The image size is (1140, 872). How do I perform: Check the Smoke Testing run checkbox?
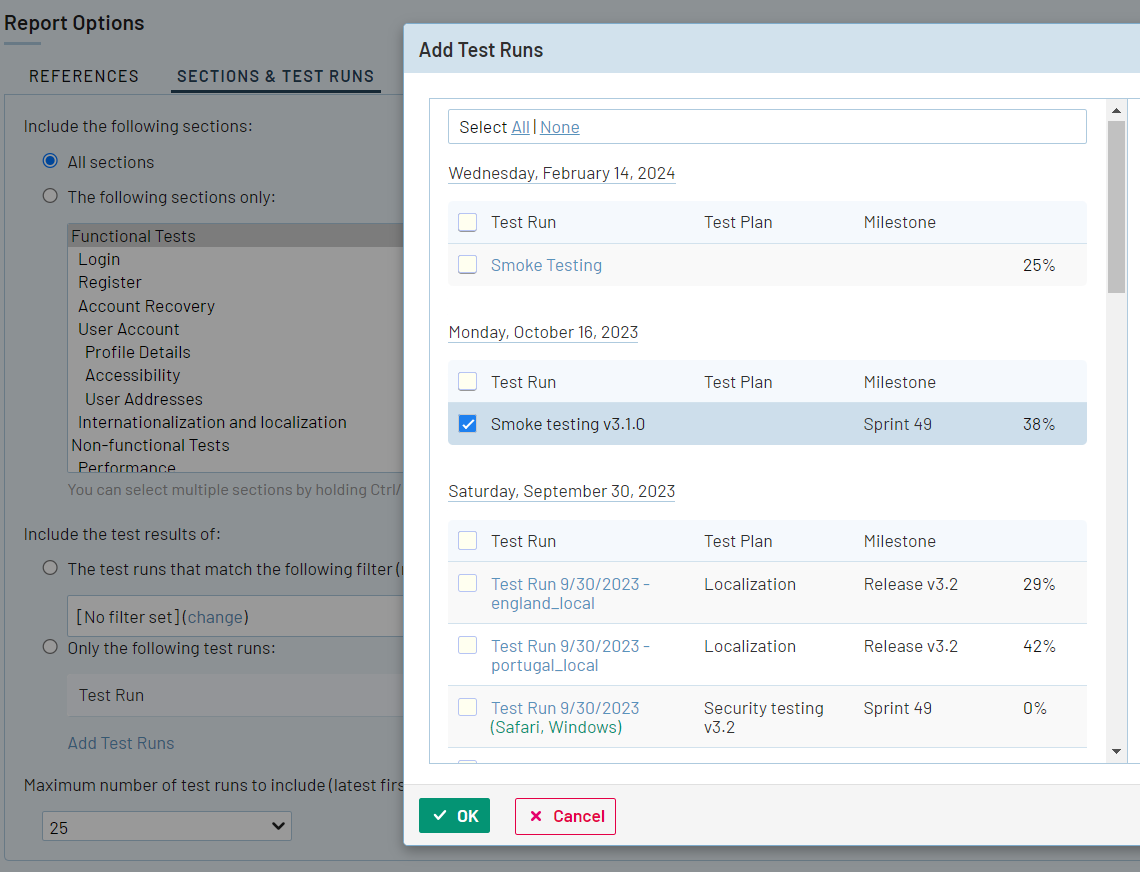click(x=467, y=265)
